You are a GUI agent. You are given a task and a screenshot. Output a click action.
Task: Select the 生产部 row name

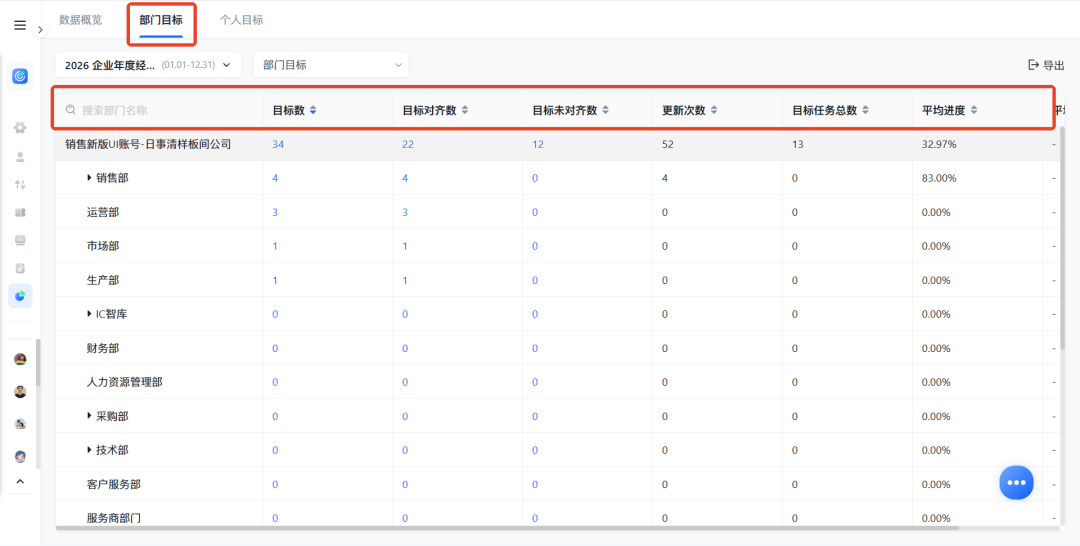point(103,280)
